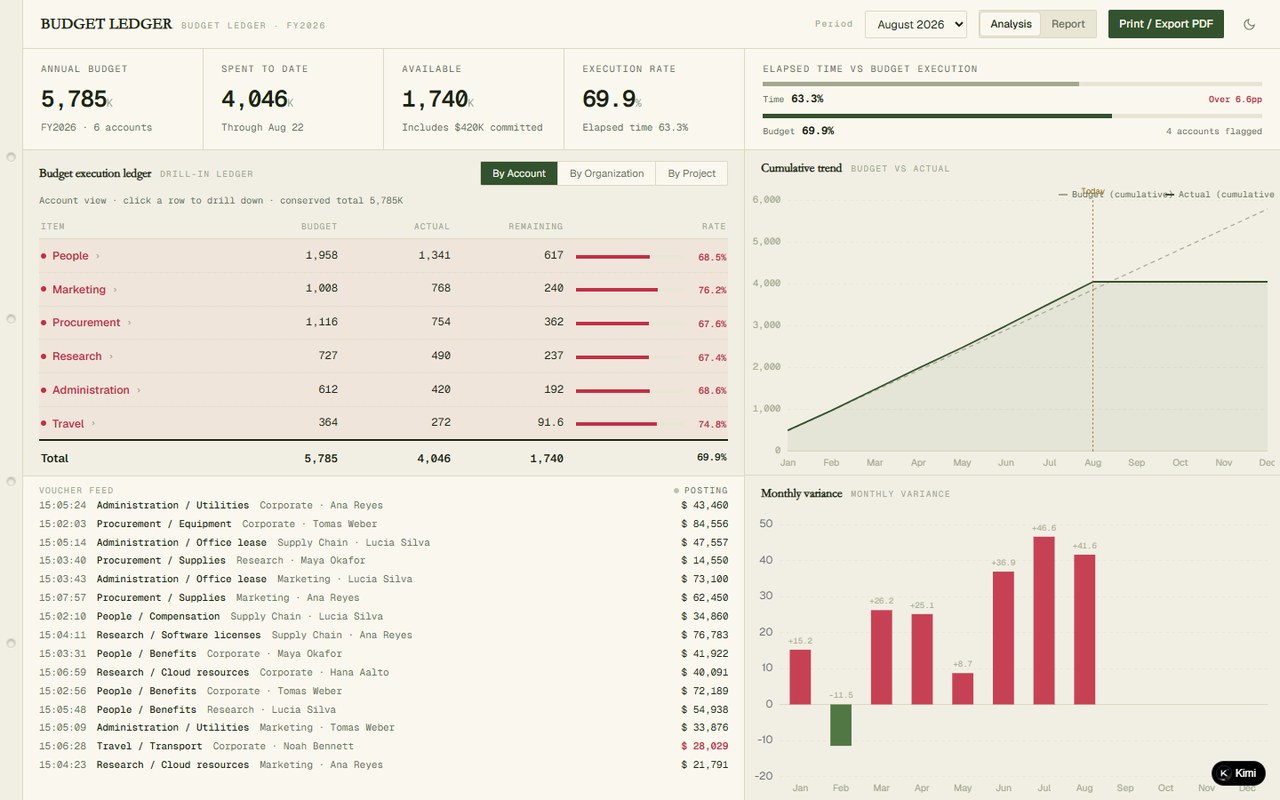Expand the Marketing row chevron
The height and width of the screenshot is (800, 1280).
115,290
